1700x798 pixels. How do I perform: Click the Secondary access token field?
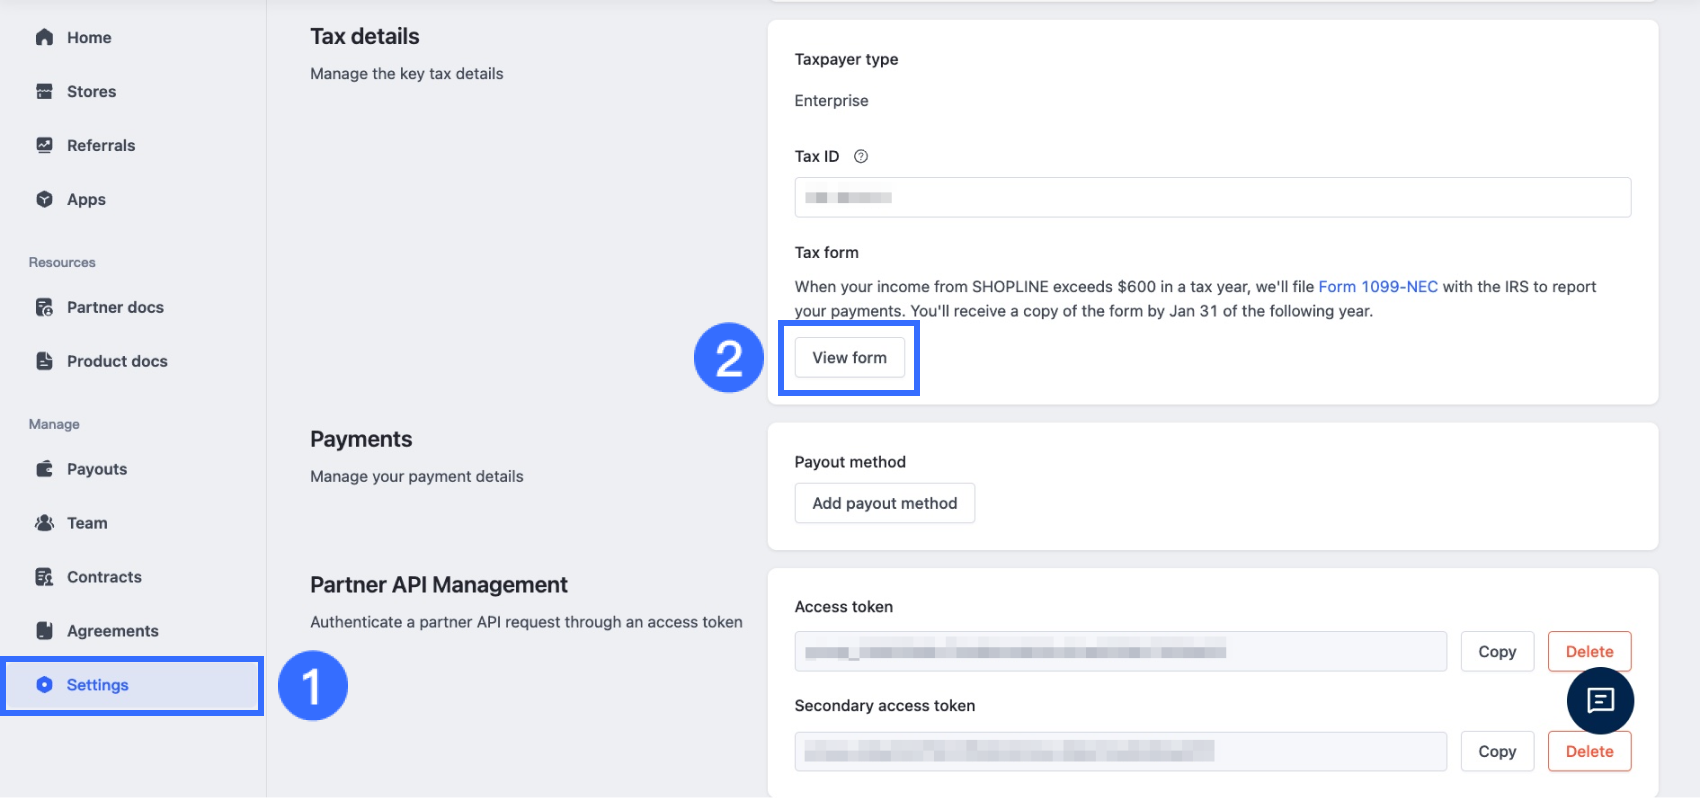click(1120, 751)
